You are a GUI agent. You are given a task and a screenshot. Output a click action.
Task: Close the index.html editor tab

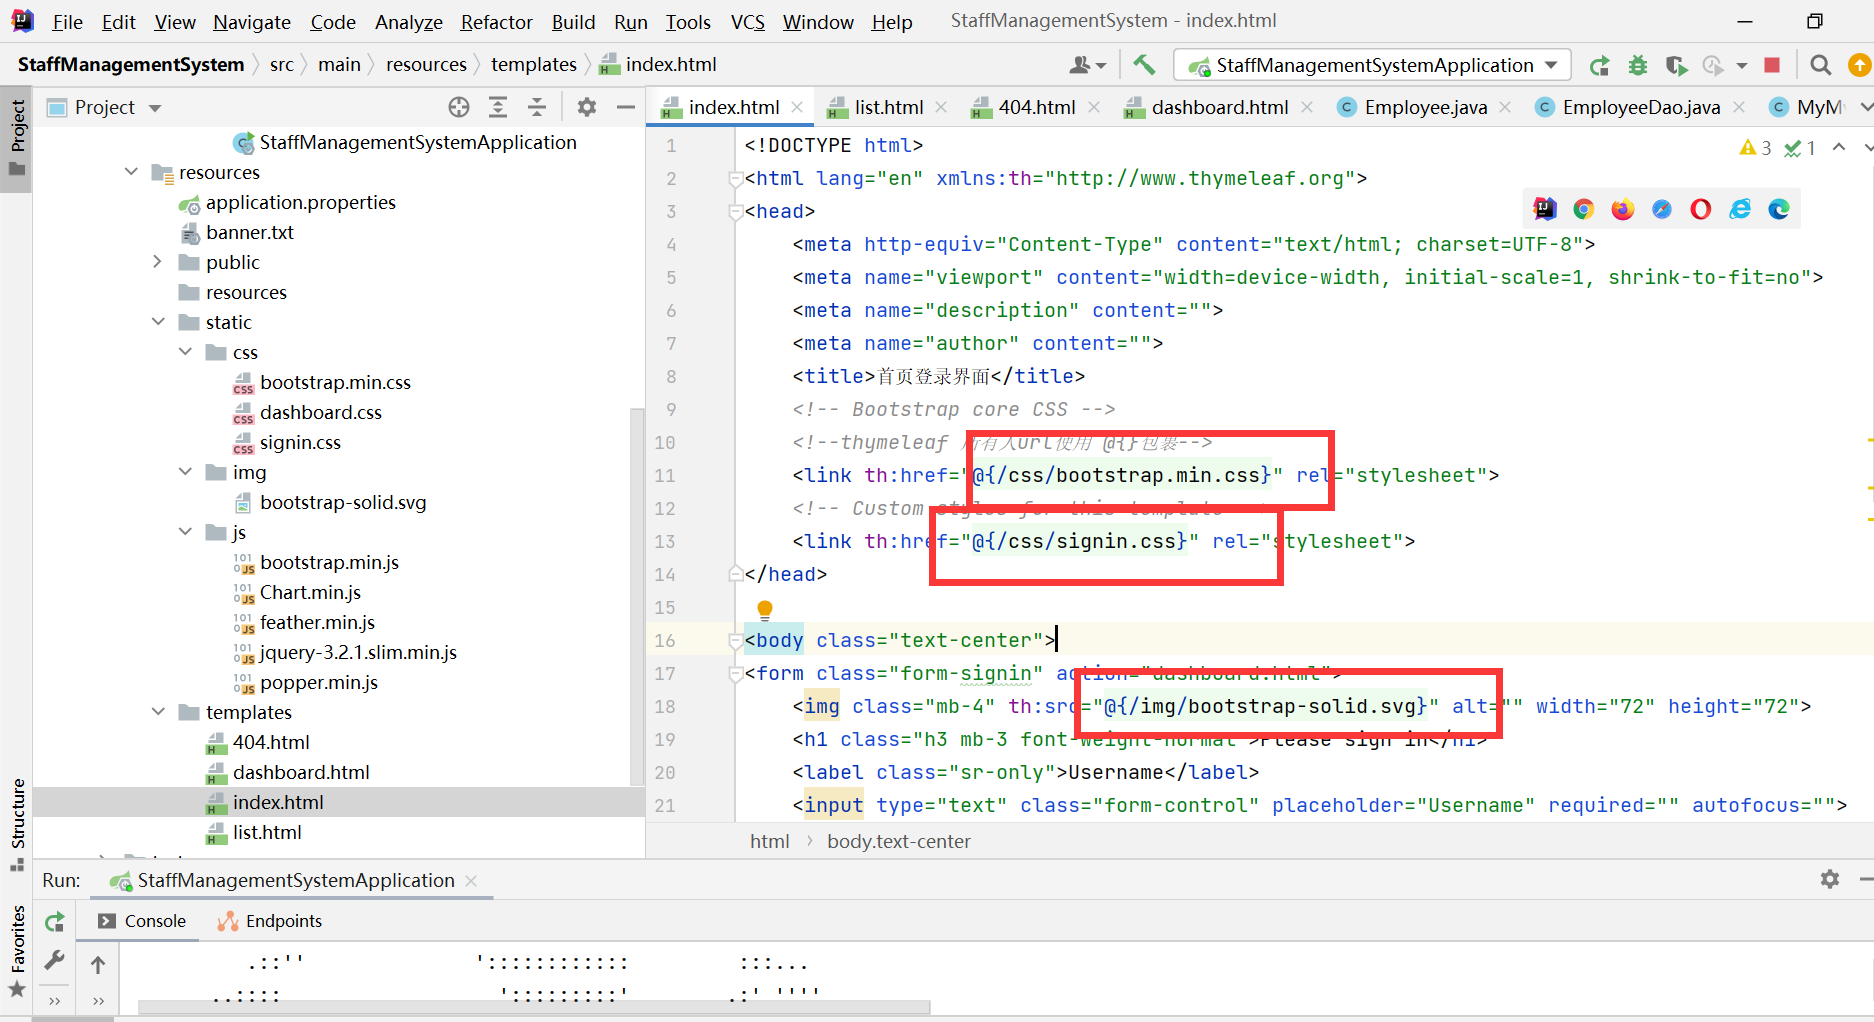point(797,107)
